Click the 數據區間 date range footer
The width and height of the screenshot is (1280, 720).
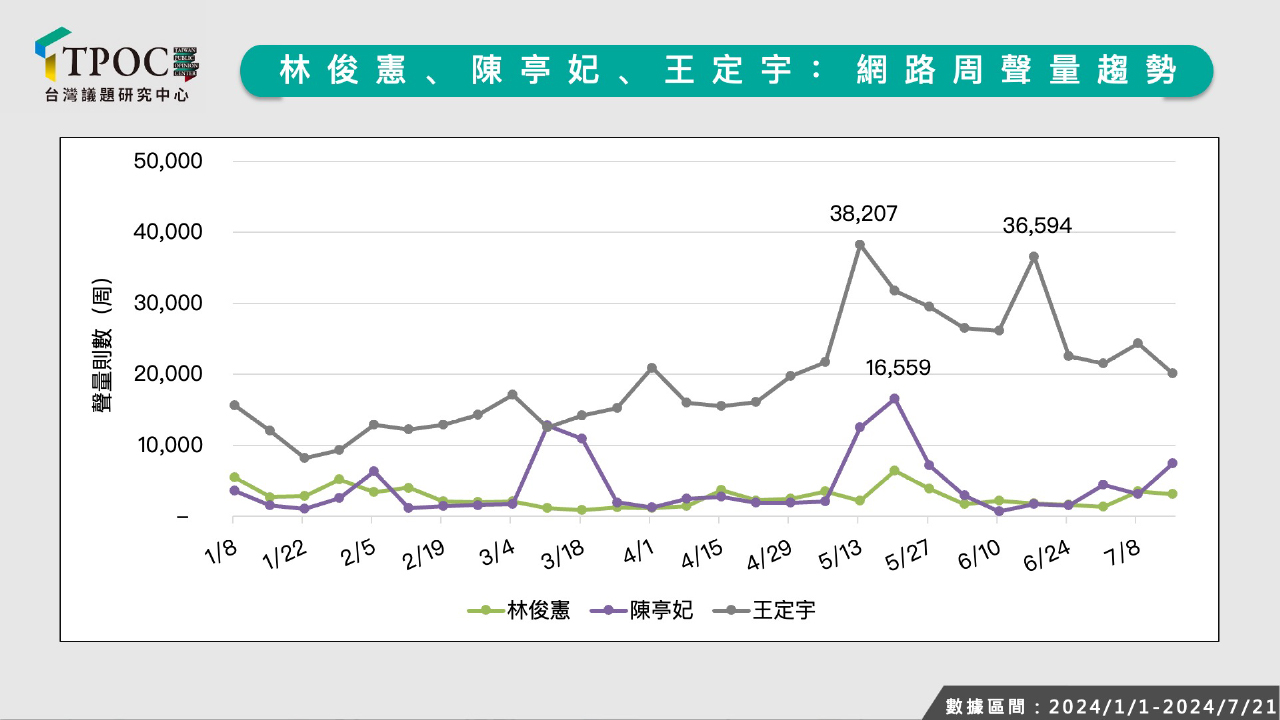click(x=1110, y=706)
